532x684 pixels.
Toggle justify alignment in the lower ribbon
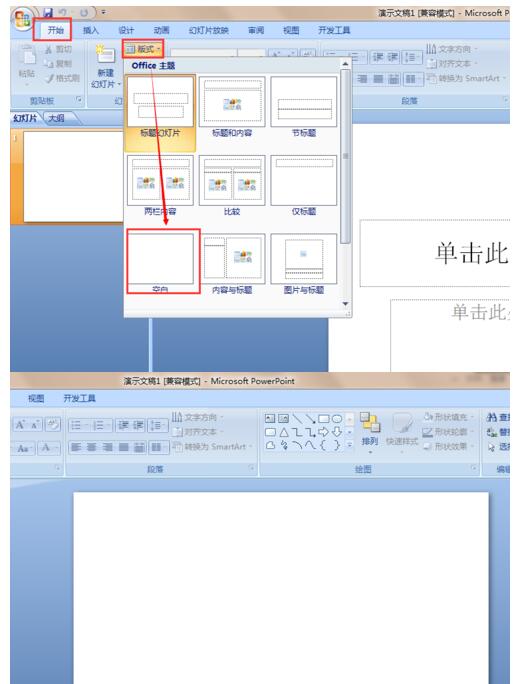pyautogui.click(x=124, y=447)
